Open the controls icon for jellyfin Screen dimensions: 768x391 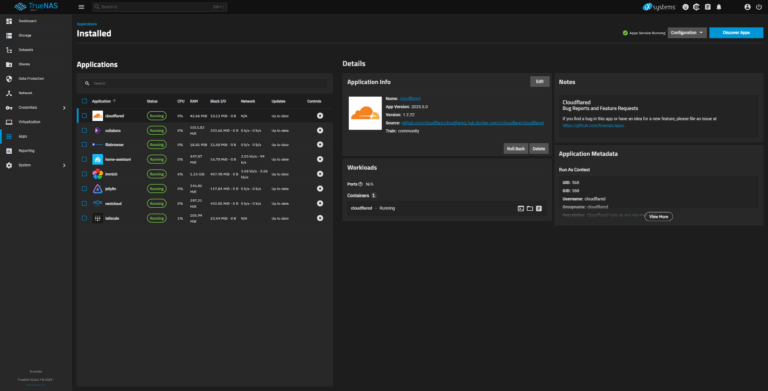[320, 189]
